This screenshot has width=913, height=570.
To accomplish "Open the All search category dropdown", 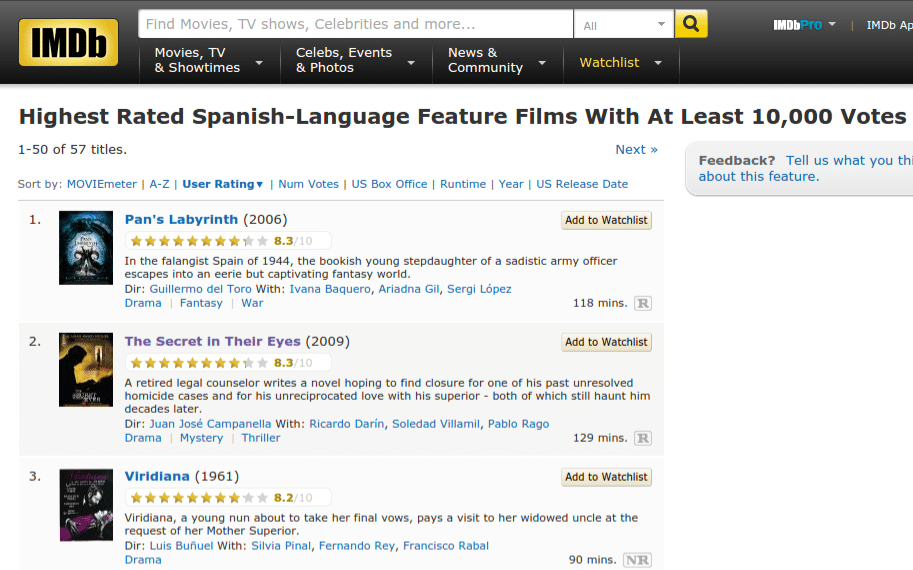I will coord(624,24).
